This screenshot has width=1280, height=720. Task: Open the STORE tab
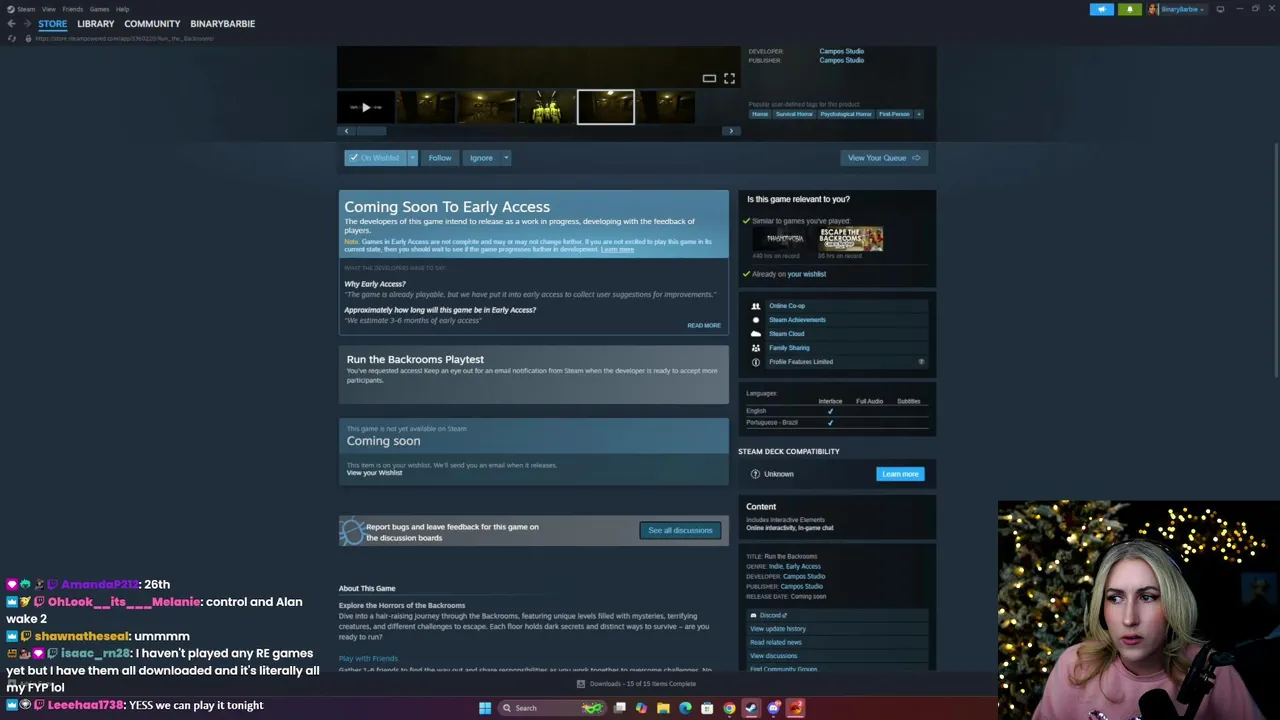[52, 23]
